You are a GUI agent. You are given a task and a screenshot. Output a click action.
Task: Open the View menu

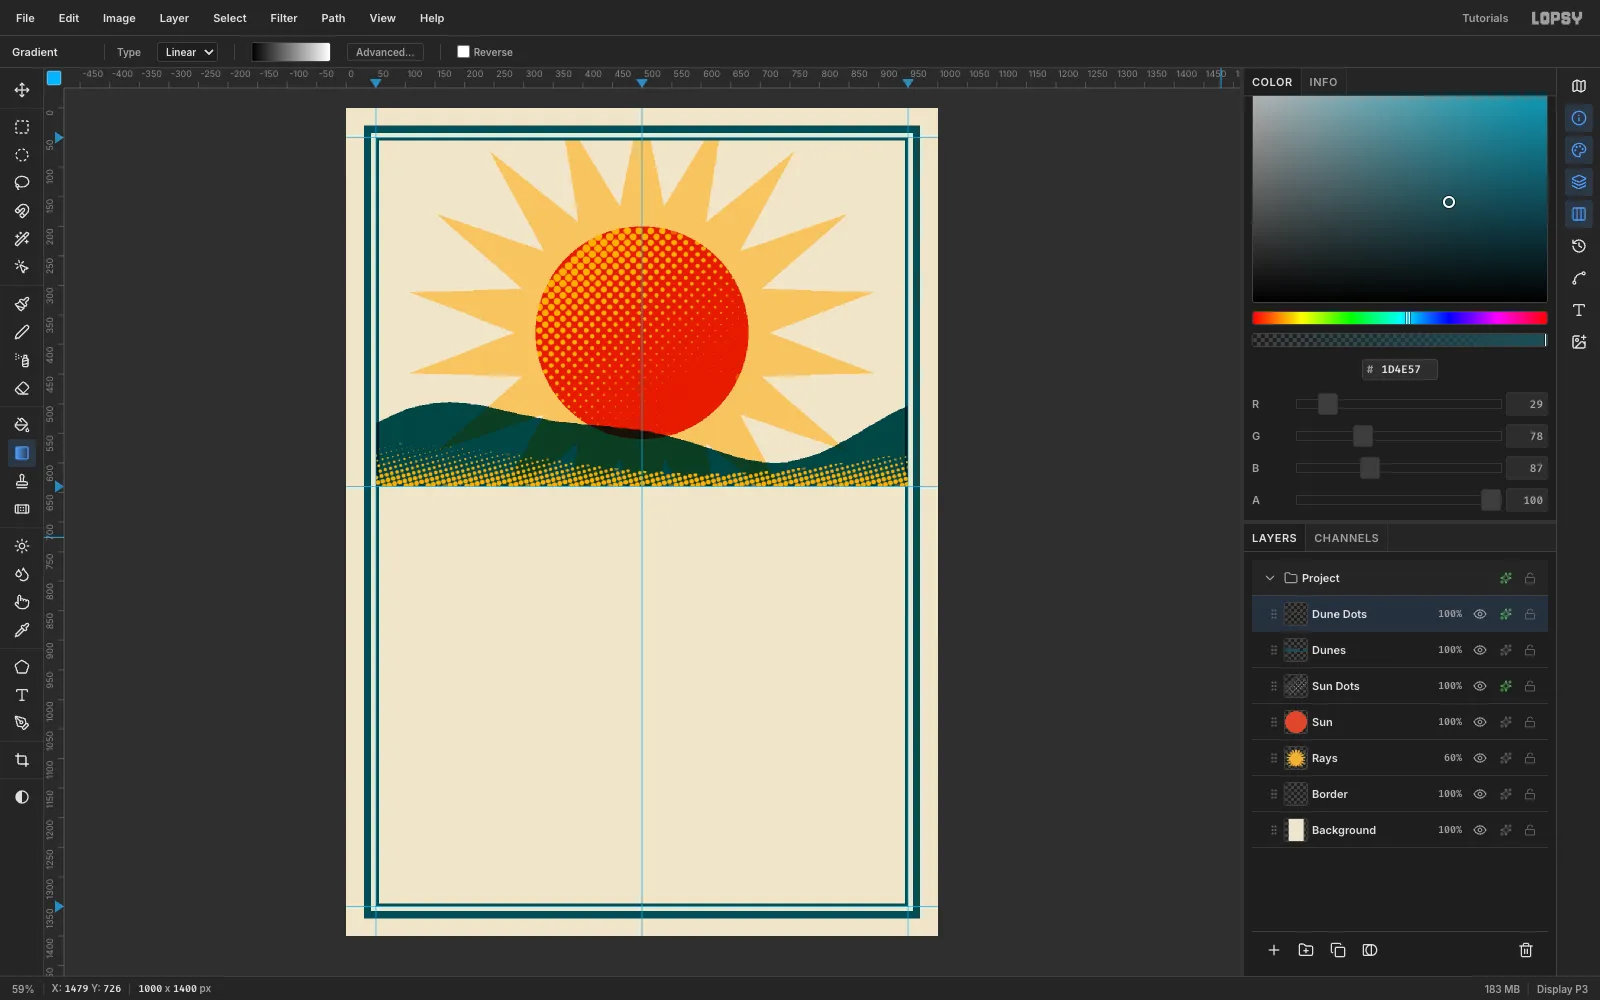click(382, 18)
